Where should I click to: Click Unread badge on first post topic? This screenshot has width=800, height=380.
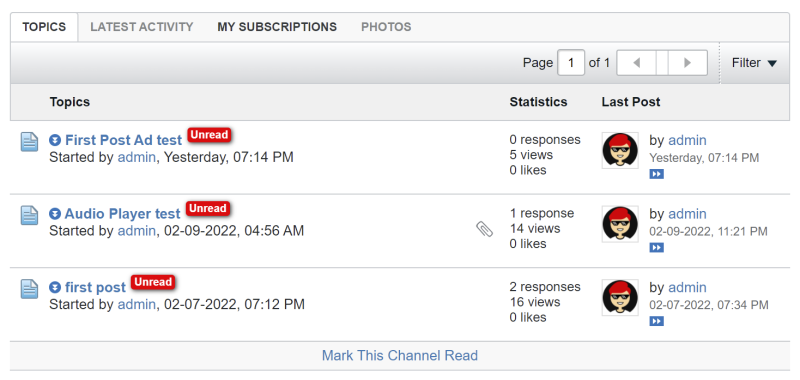[153, 282]
